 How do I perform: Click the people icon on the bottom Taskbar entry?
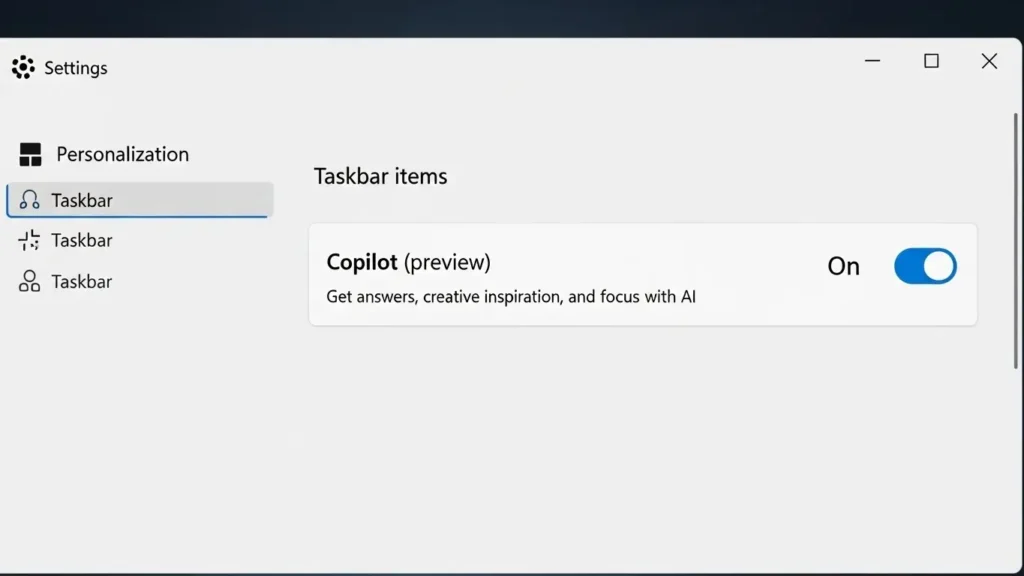click(31, 281)
